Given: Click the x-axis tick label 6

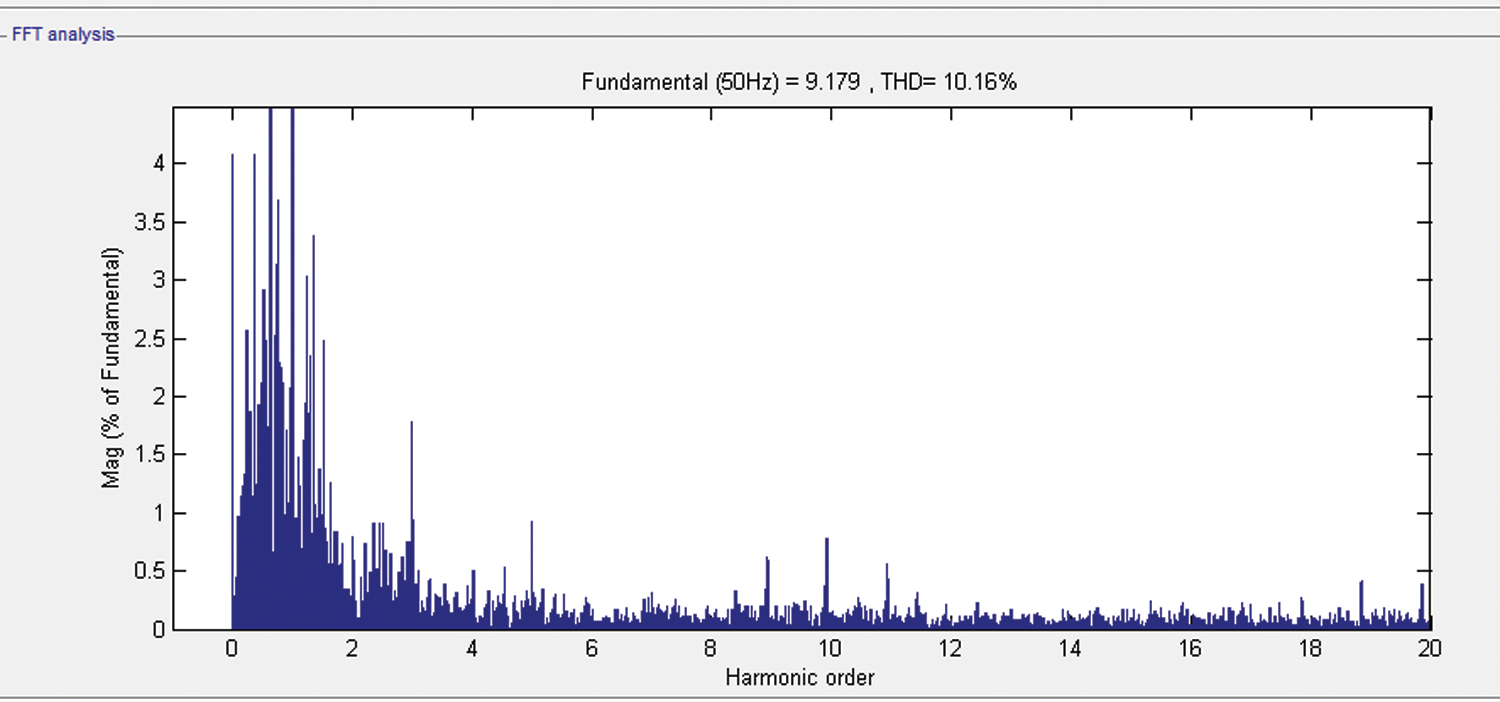Looking at the screenshot, I should coord(591,649).
